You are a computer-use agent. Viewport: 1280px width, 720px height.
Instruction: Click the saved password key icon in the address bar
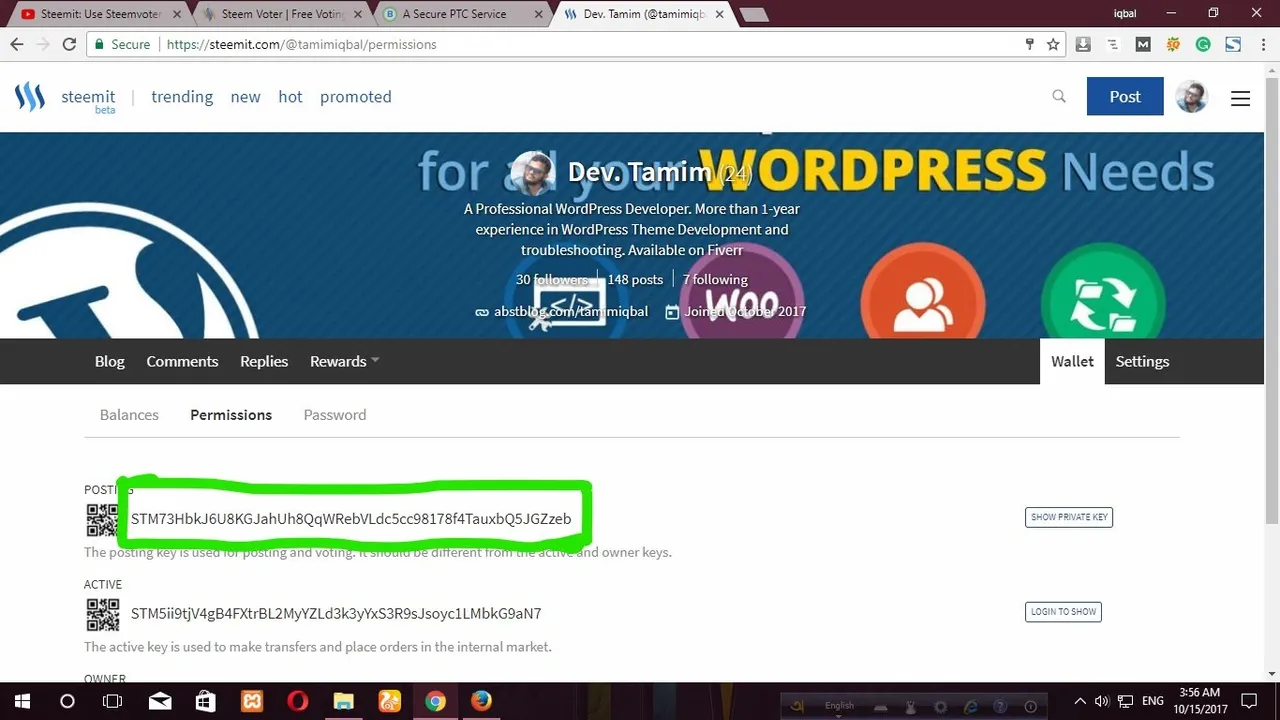coord(1030,44)
